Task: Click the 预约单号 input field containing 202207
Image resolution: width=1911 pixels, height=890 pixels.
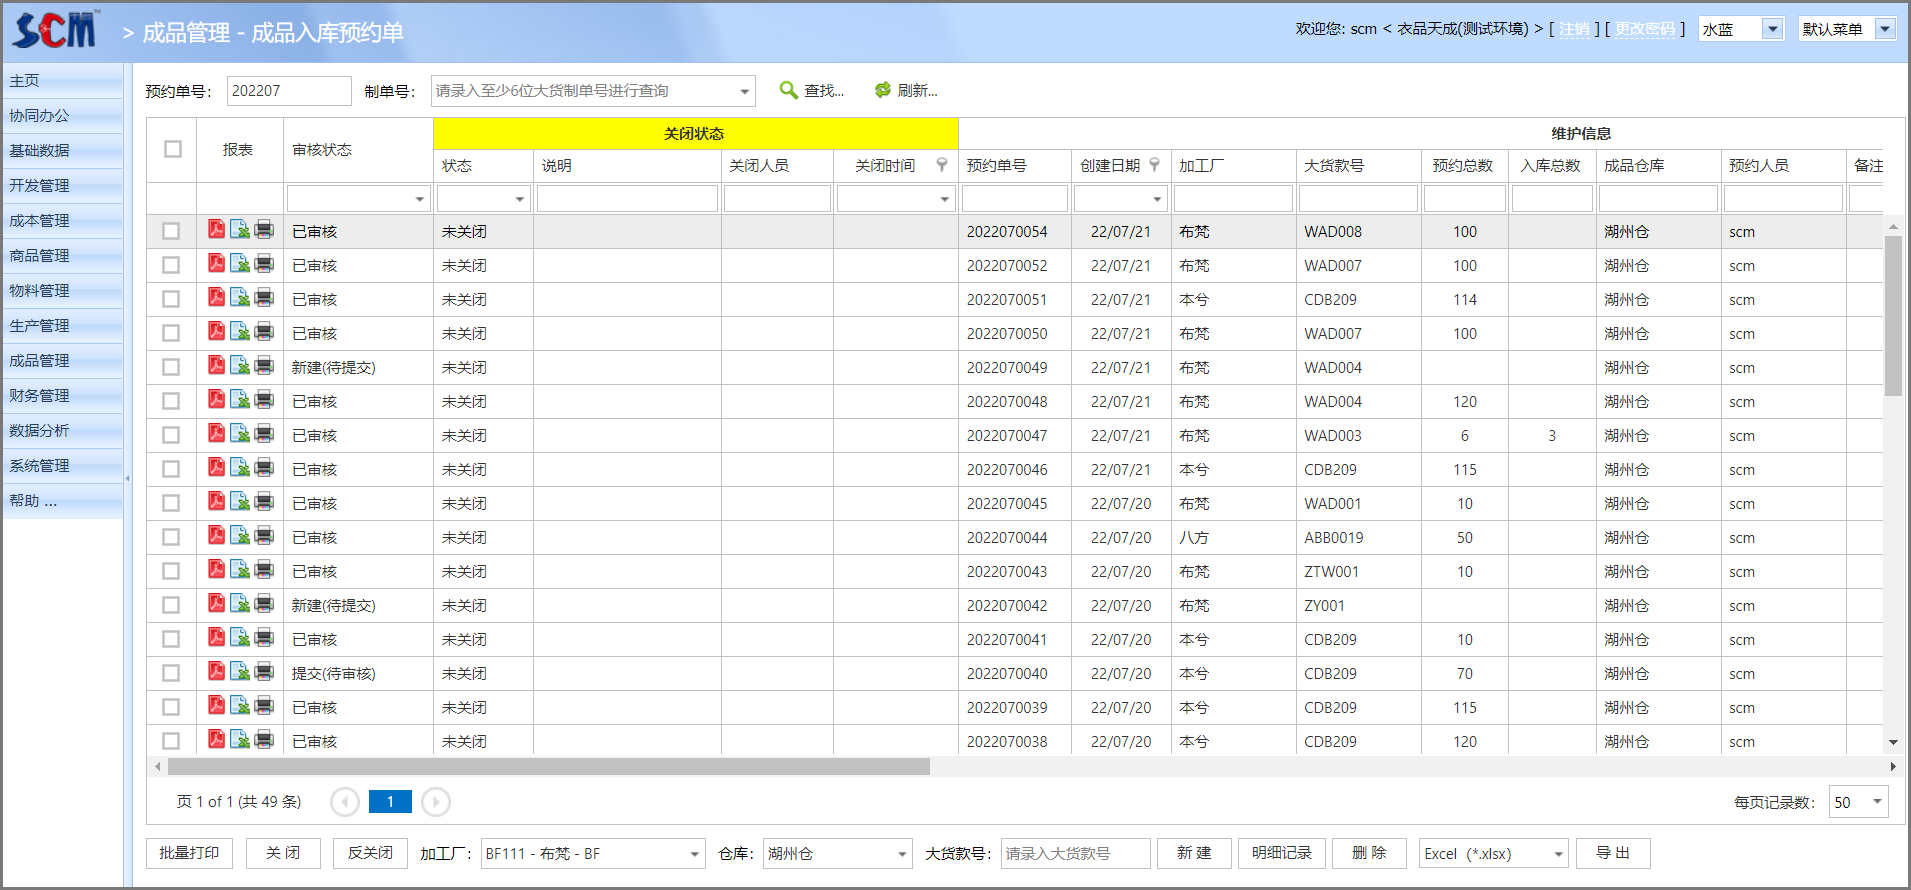Action: [289, 91]
